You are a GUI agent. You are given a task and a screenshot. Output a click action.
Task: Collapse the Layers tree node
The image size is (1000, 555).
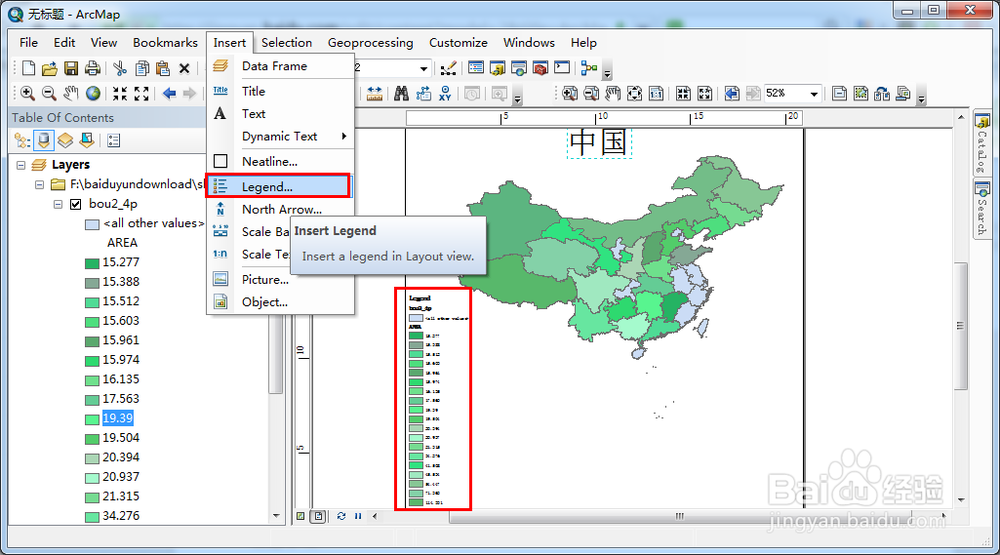tap(21, 165)
